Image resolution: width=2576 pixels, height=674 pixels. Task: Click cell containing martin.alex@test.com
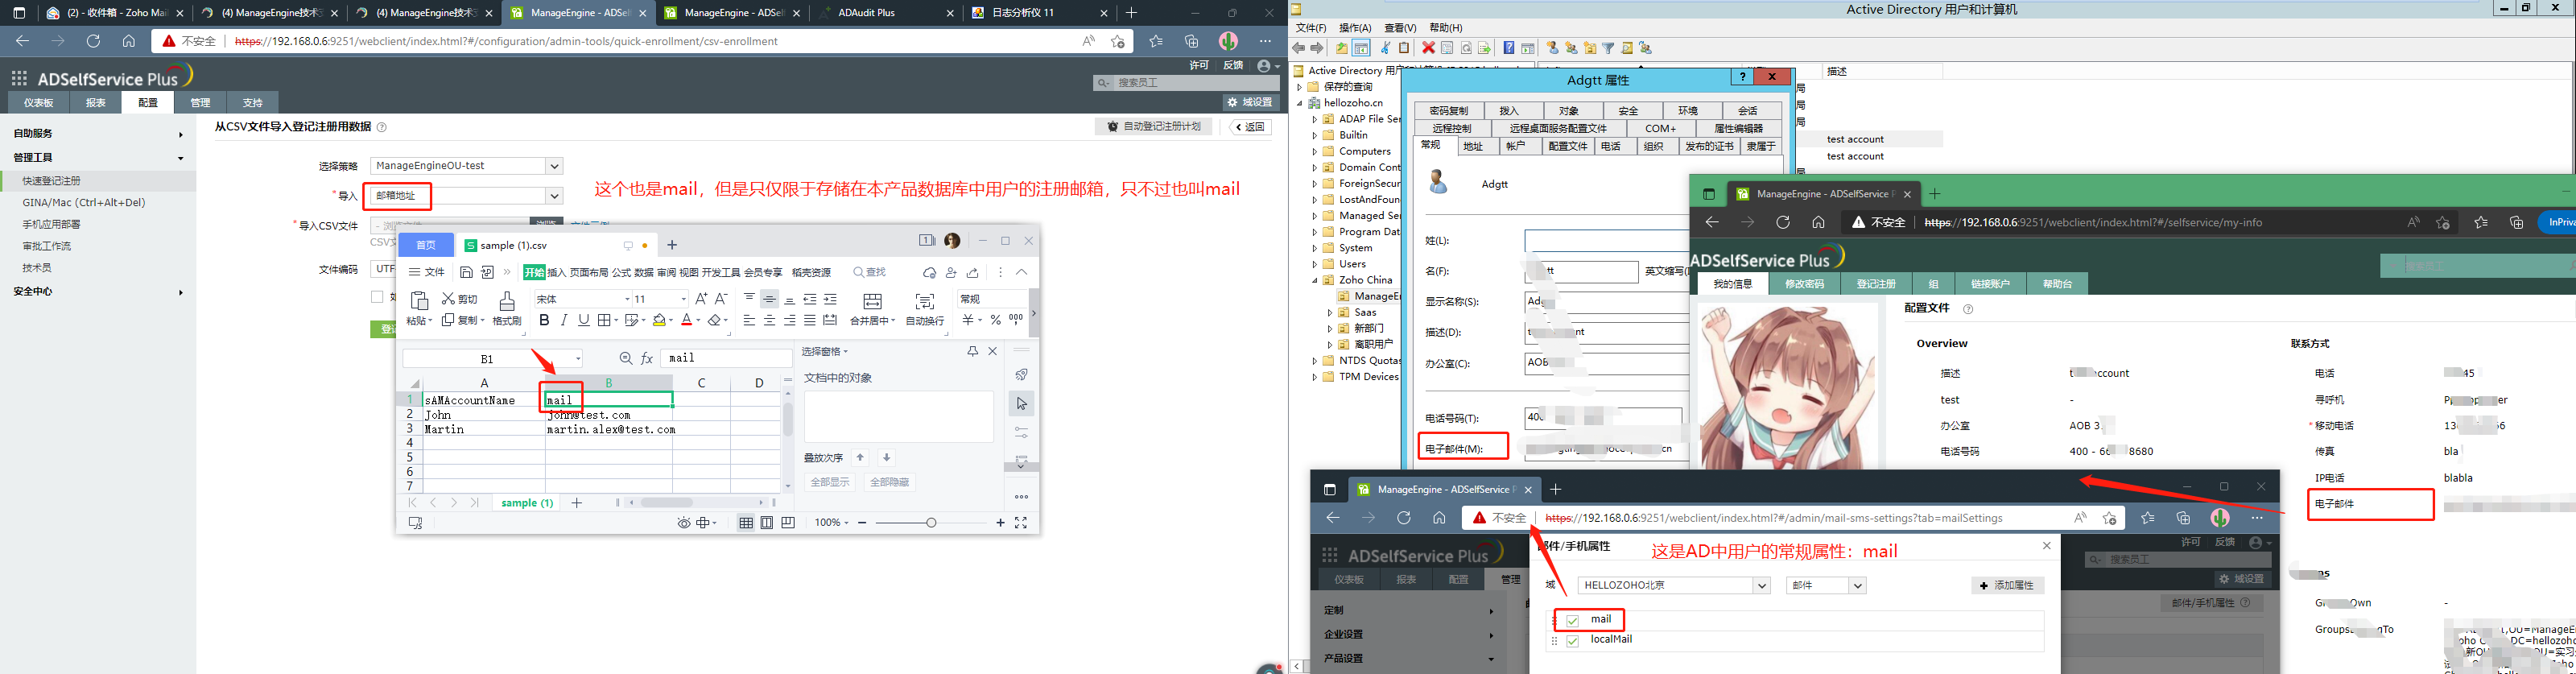coord(610,429)
